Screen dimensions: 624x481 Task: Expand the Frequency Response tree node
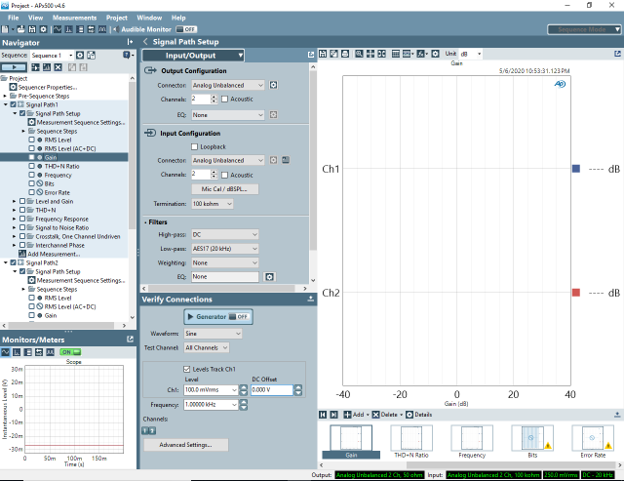(x=14, y=218)
